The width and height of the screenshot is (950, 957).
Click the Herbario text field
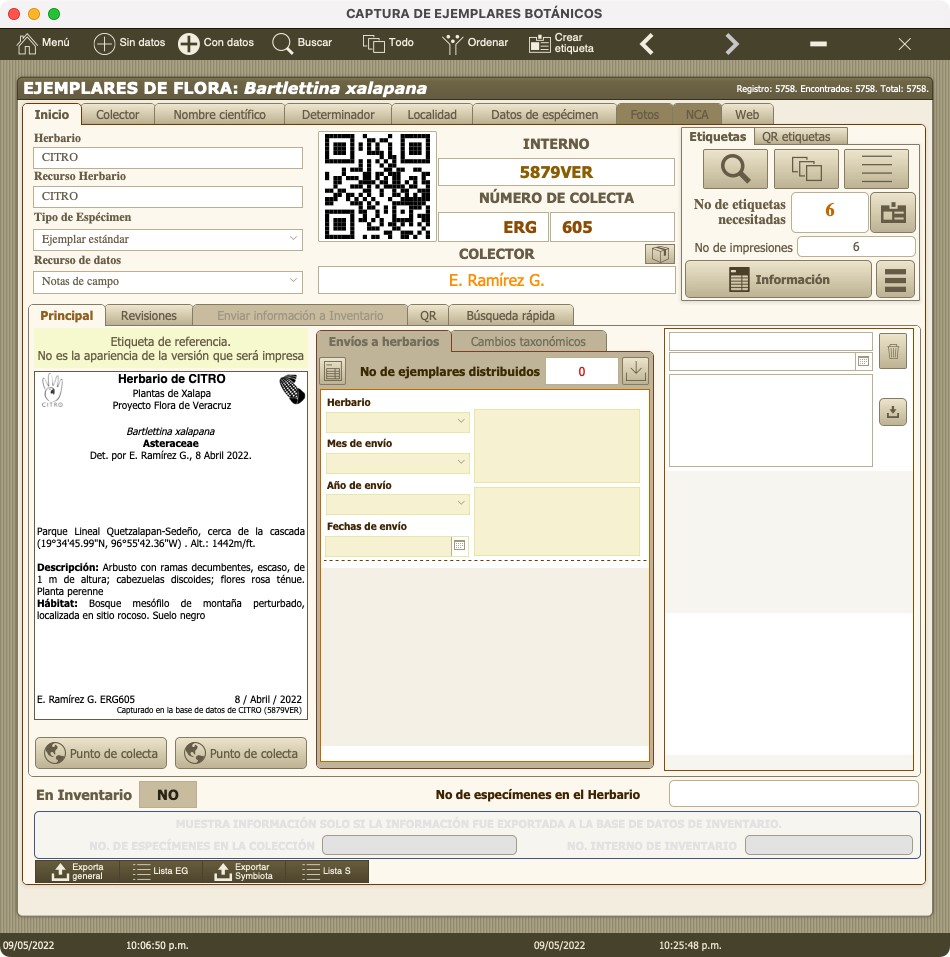(x=168, y=157)
